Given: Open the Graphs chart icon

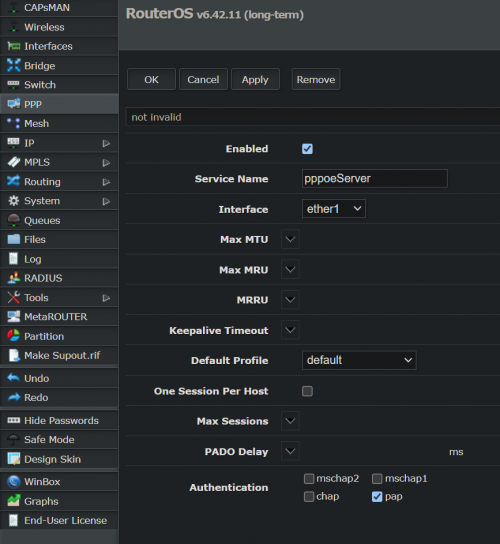Looking at the screenshot, I should (x=14, y=501).
